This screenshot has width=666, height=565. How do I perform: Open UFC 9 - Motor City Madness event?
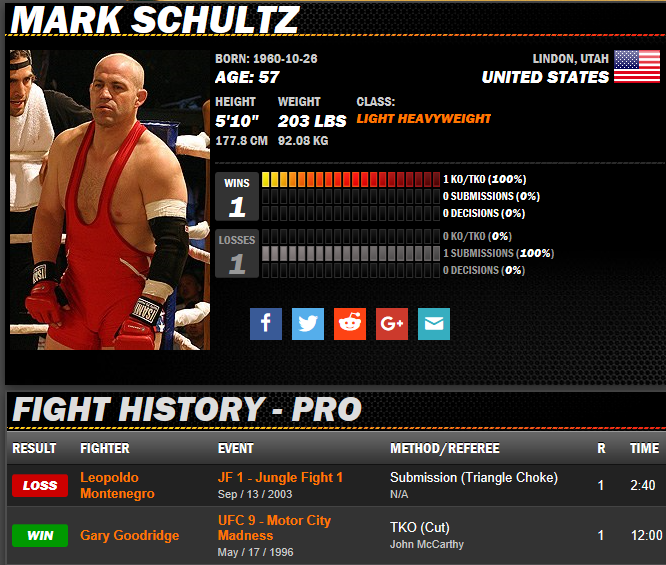pos(274,528)
